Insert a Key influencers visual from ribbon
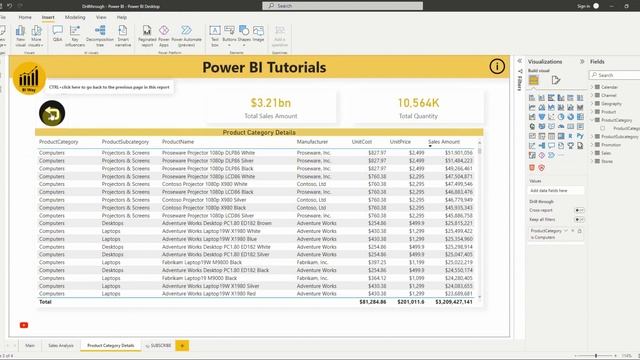640x360 pixels. pyautogui.click(x=75, y=36)
